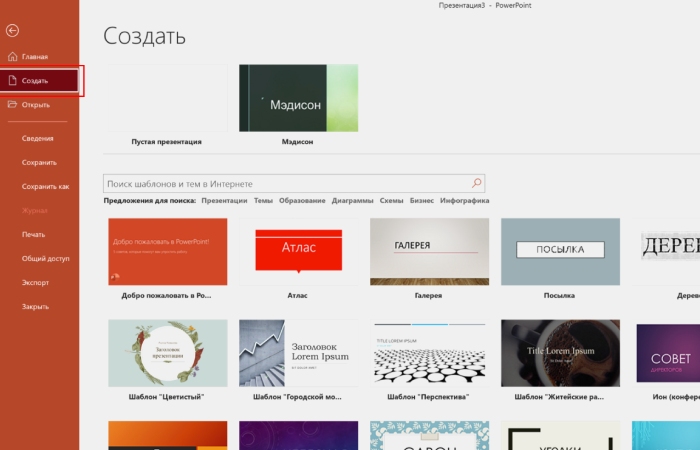Click the Шаблон "Цветистый" caption
Image resolution: width=700 pixels, height=450 pixels.
click(x=167, y=397)
